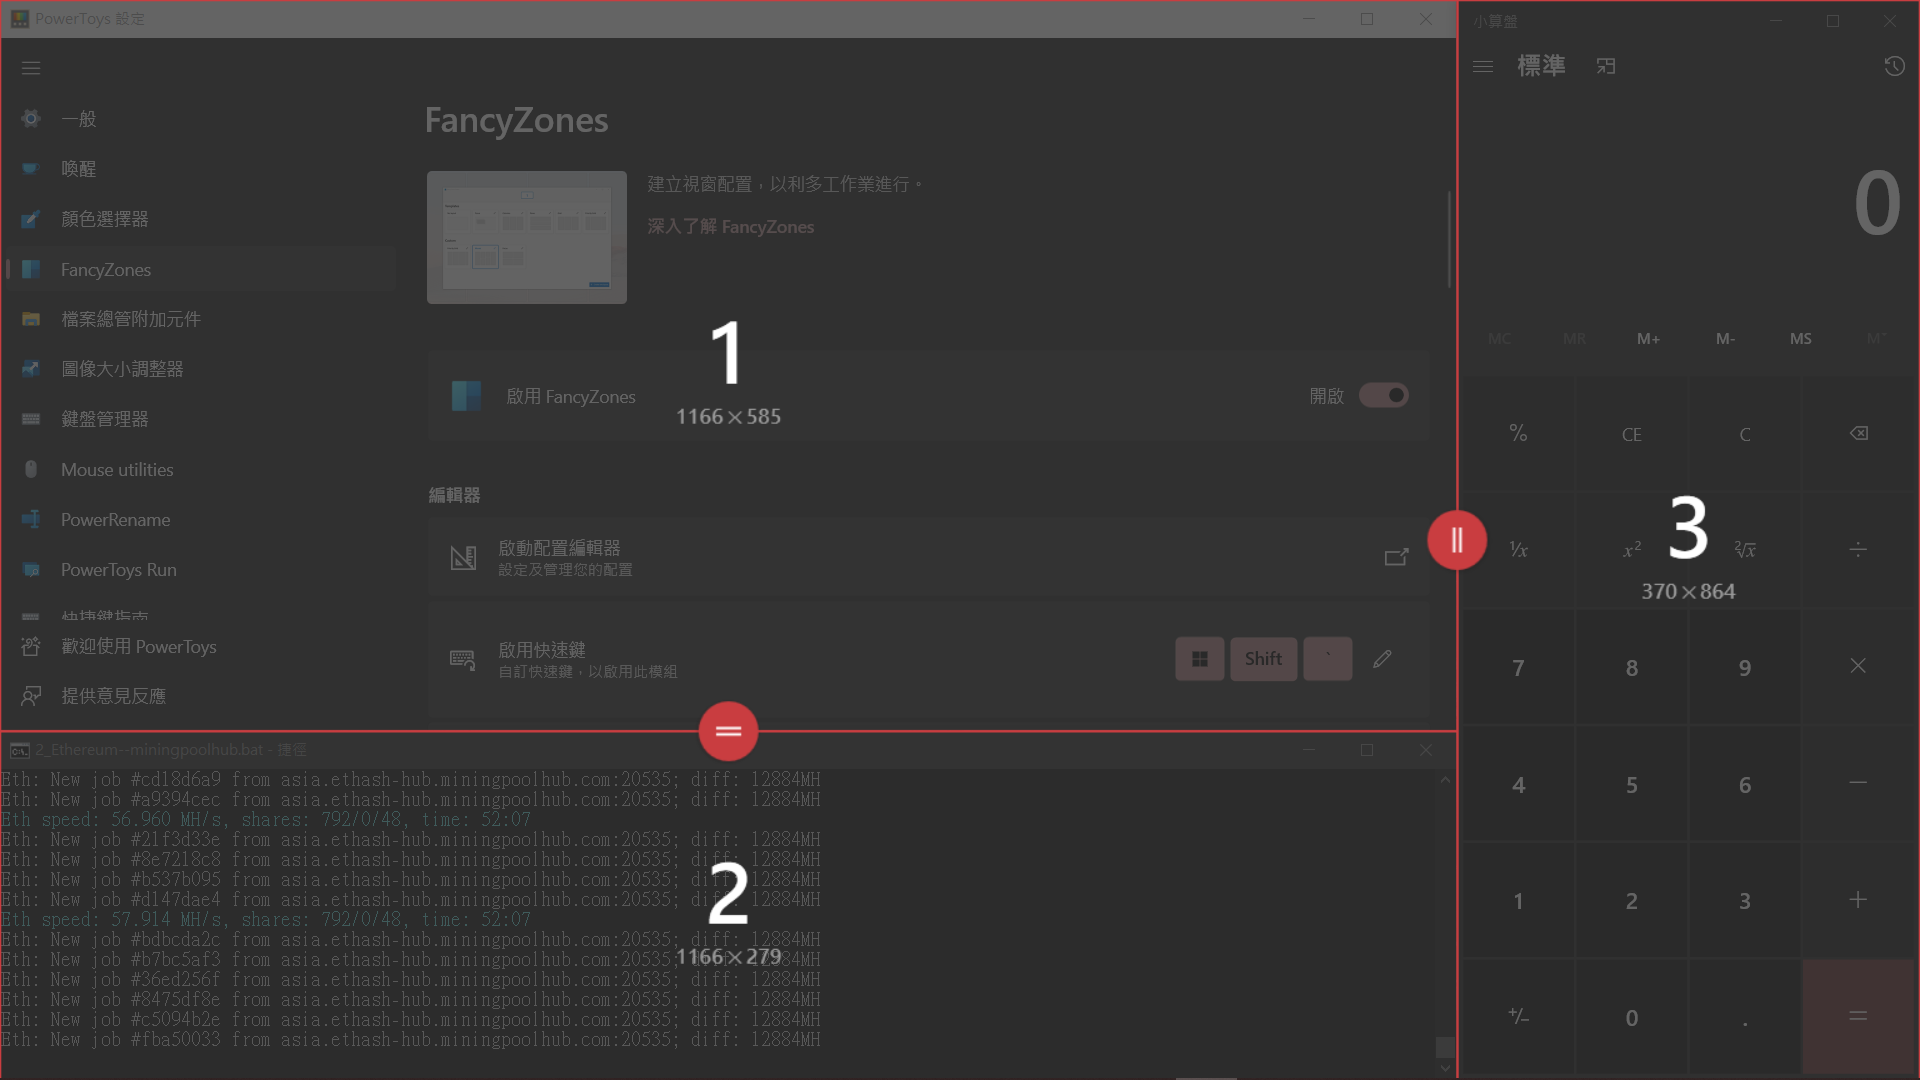
Task: Select 一般 in the PowerToys sidebar
Action: (x=200, y=119)
